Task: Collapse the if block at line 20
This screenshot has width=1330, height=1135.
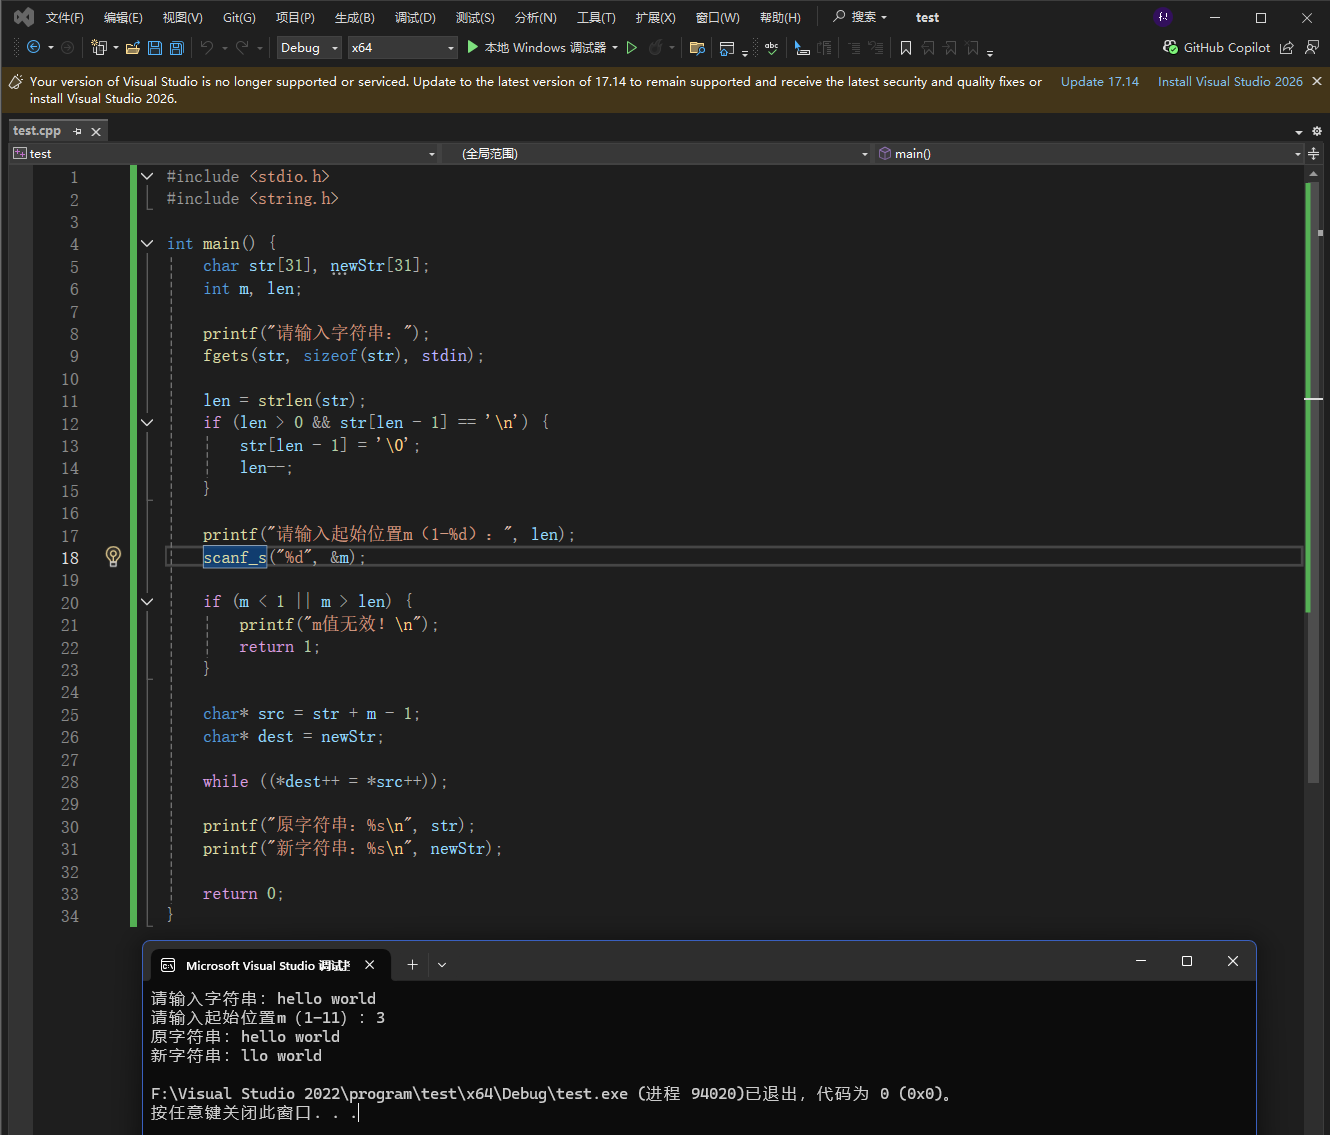Action: pos(147,601)
